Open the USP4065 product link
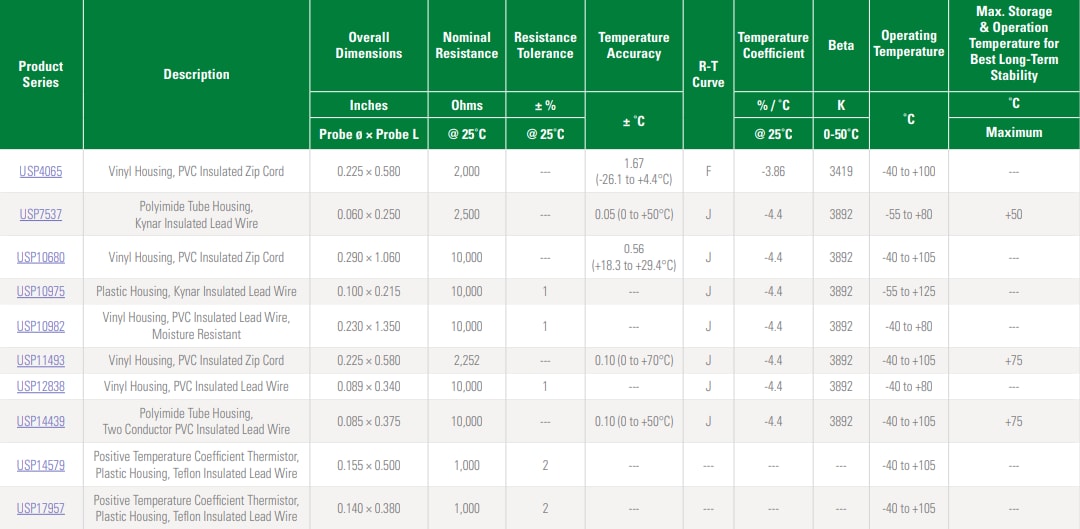Viewport: 1080px width, 529px height. tap(41, 171)
